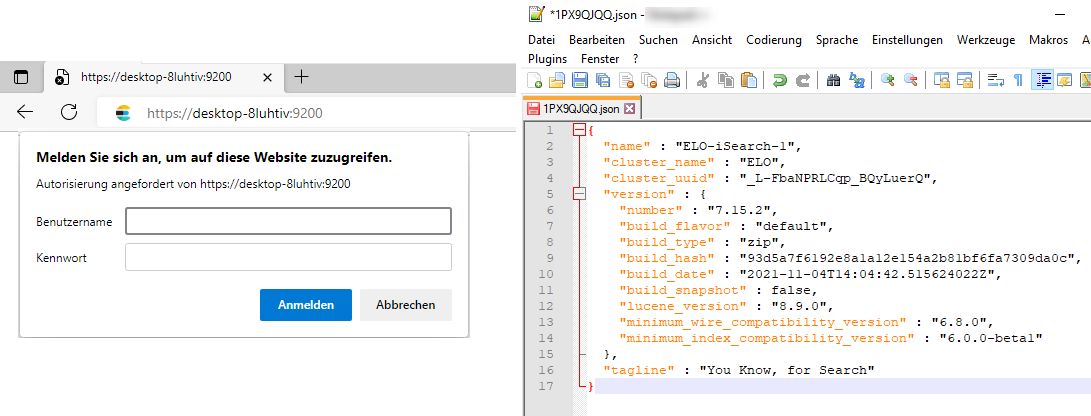
Task: Open the Datei menu
Action: click(x=541, y=40)
